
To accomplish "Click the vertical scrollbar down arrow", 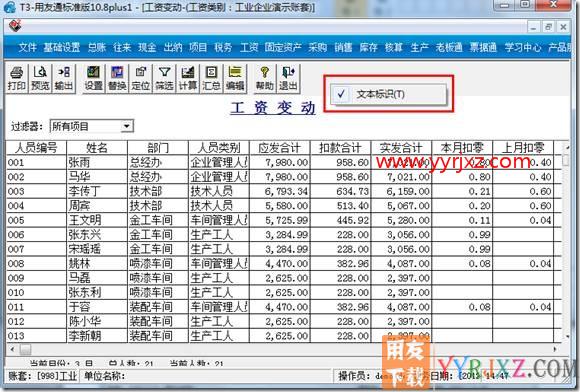I will pos(567,336).
